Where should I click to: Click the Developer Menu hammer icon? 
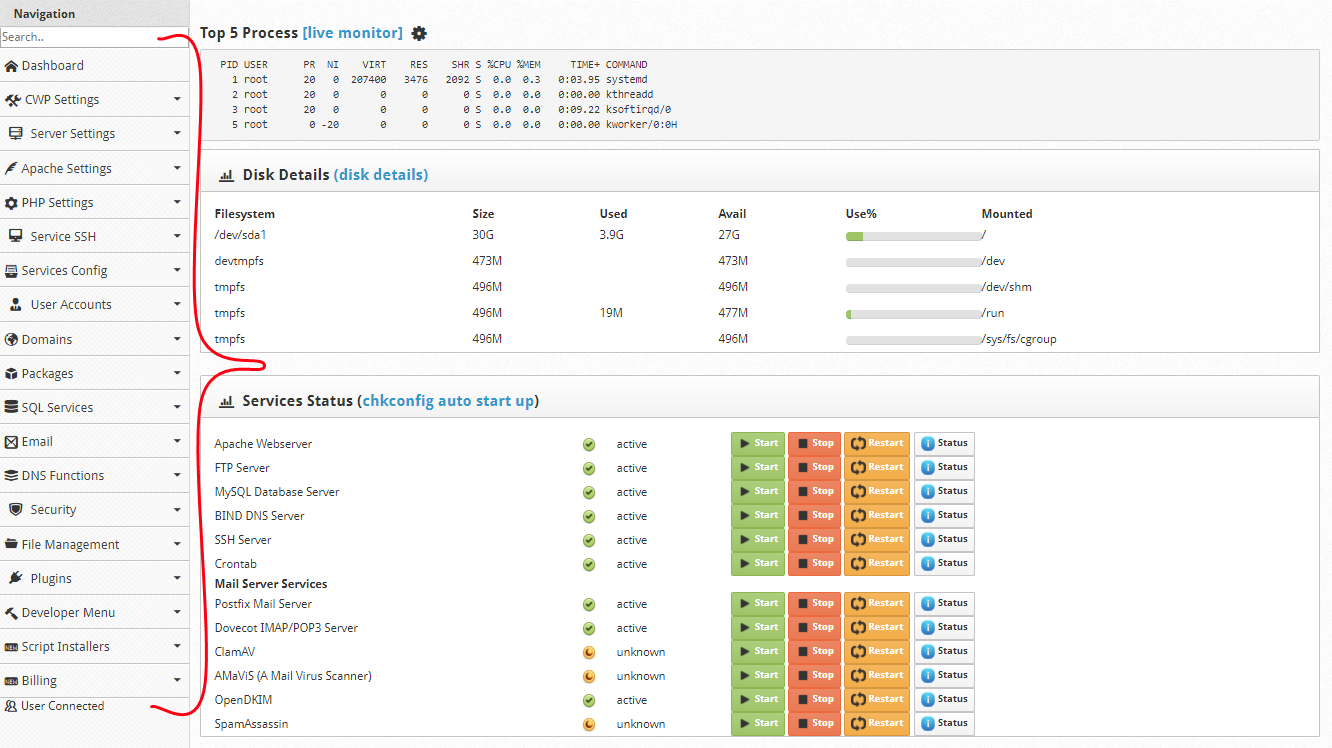11,612
